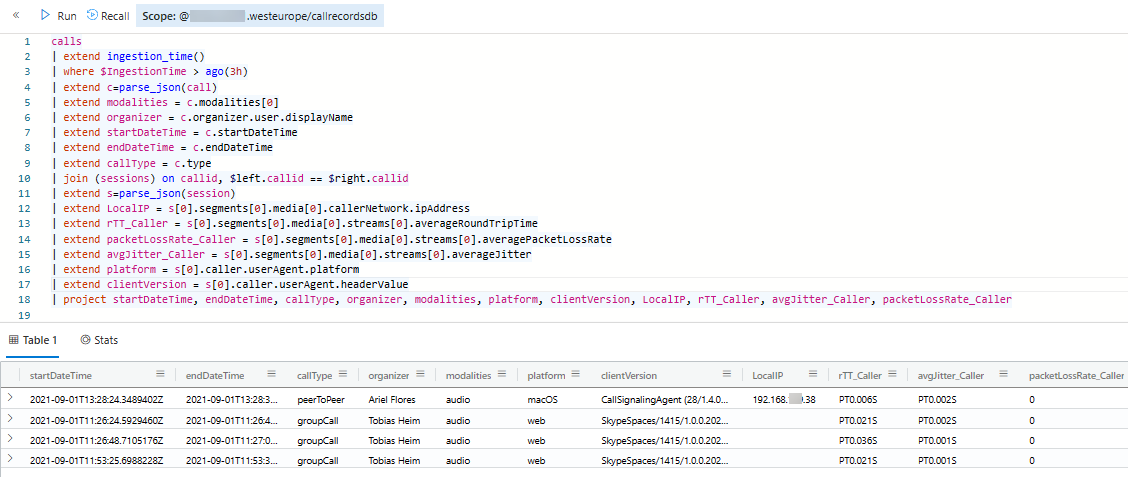This screenshot has width=1128, height=477.
Task: Open organizer column menu icon
Action: pos(420,375)
